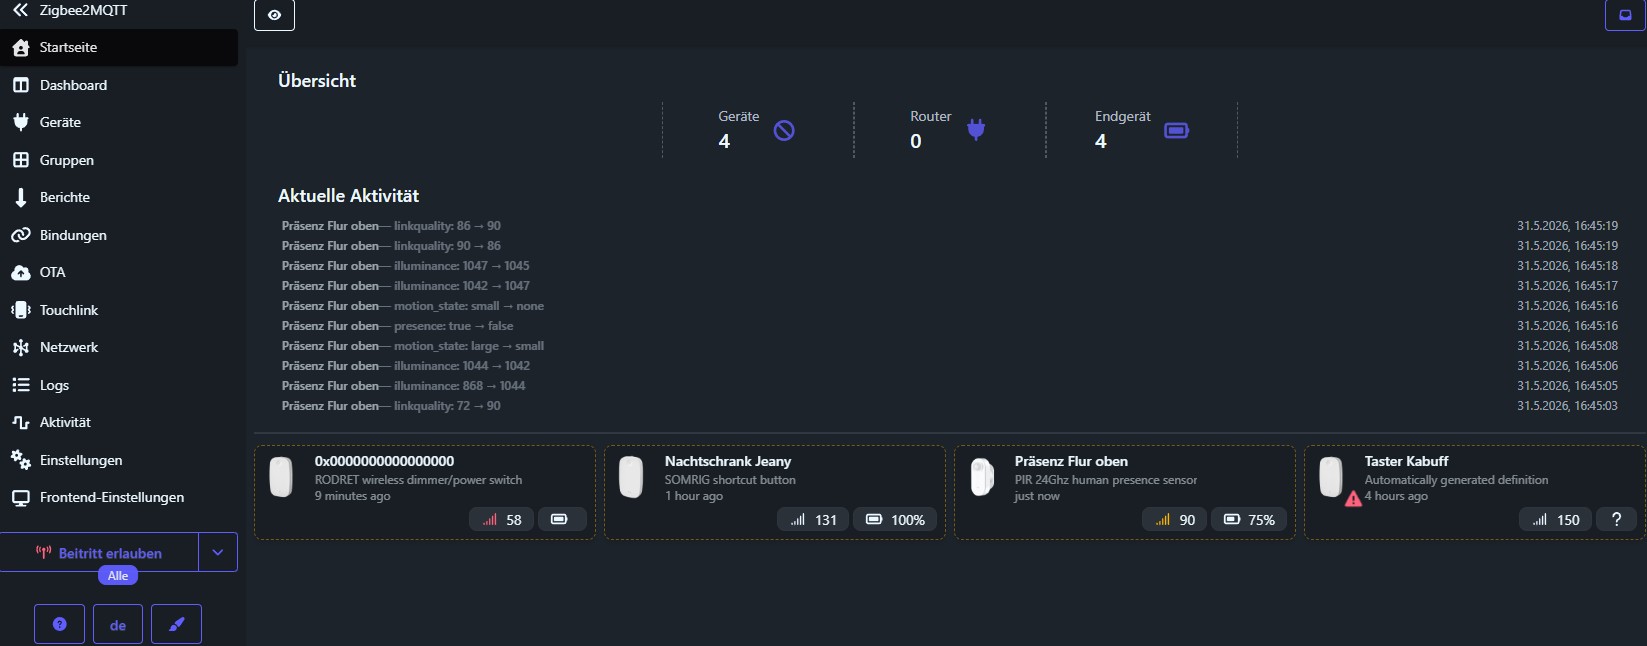Viewport: 1647px width, 646px height.
Task: Open the Präsenz Flur oben device card
Action: (1125, 492)
